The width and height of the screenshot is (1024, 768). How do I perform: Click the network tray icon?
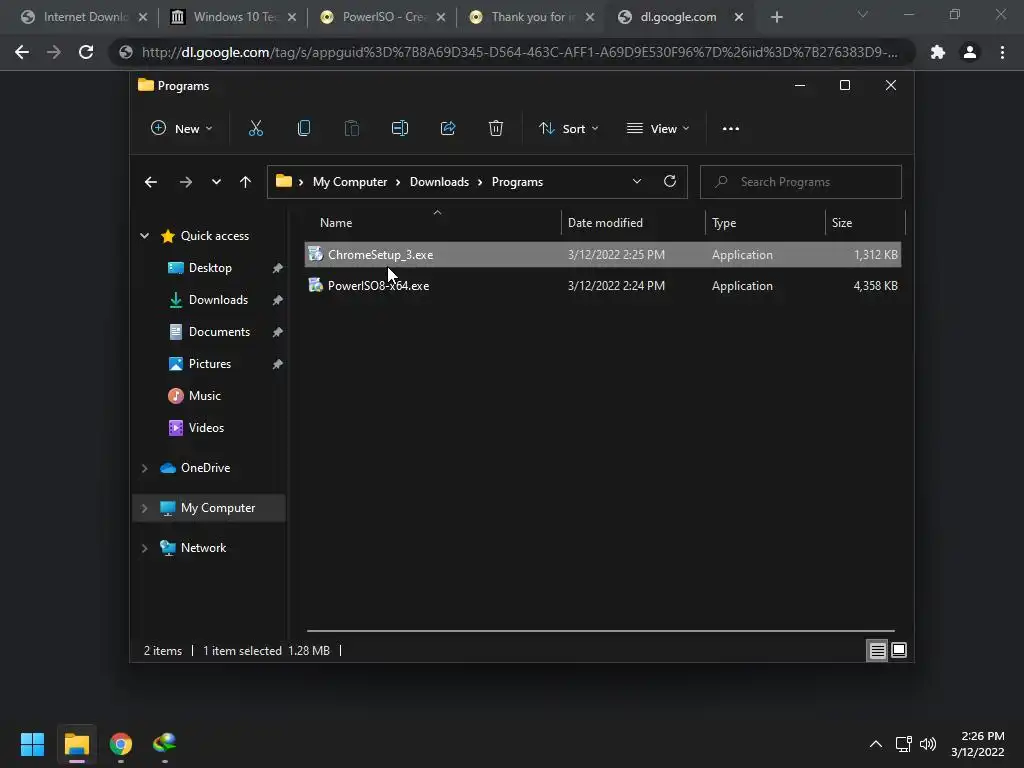[903, 744]
